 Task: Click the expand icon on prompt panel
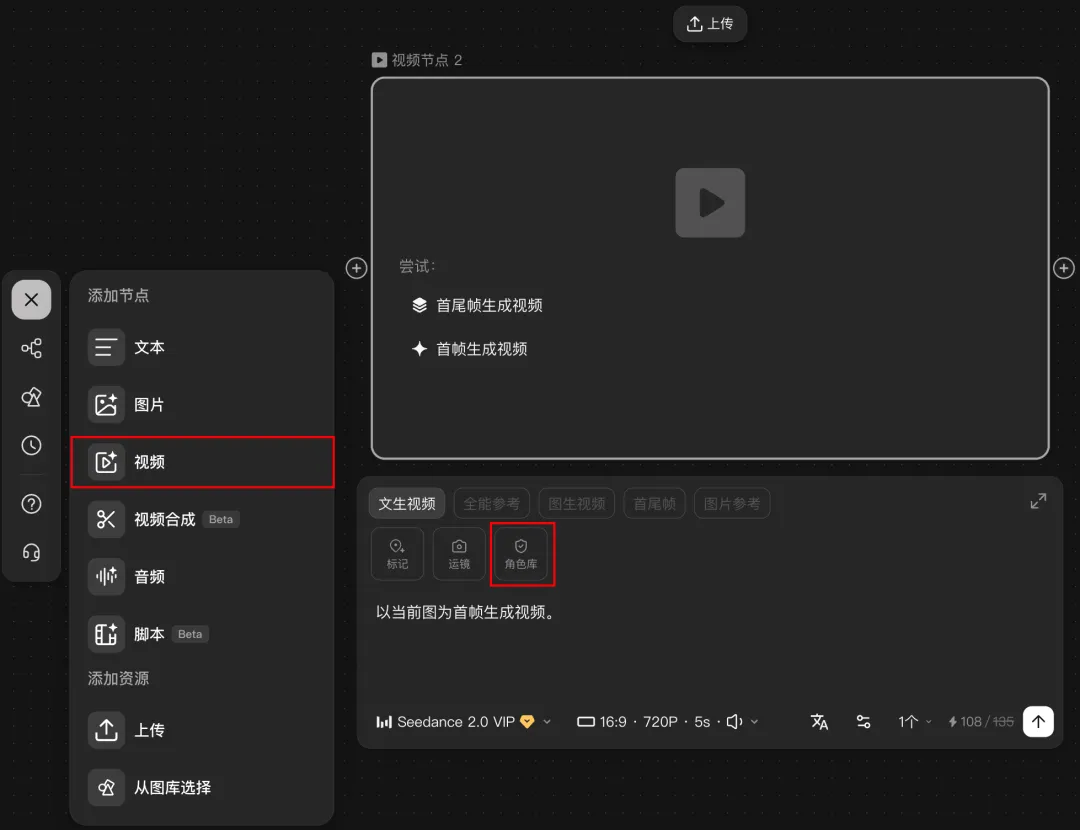click(1038, 500)
